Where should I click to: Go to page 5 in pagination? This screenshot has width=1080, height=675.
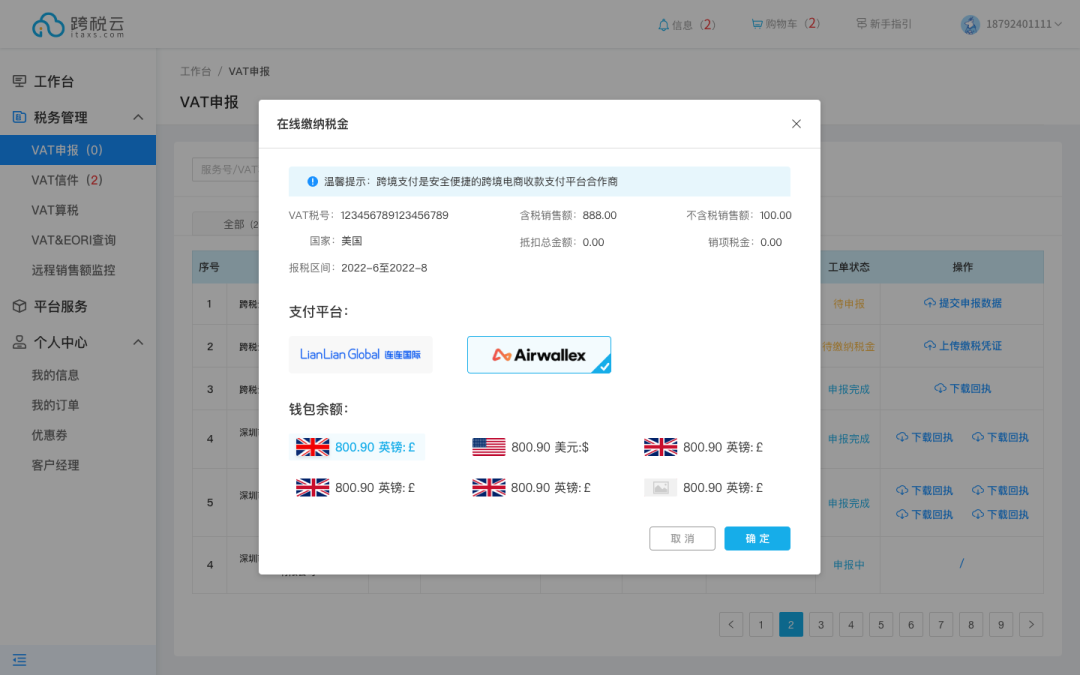(881, 624)
